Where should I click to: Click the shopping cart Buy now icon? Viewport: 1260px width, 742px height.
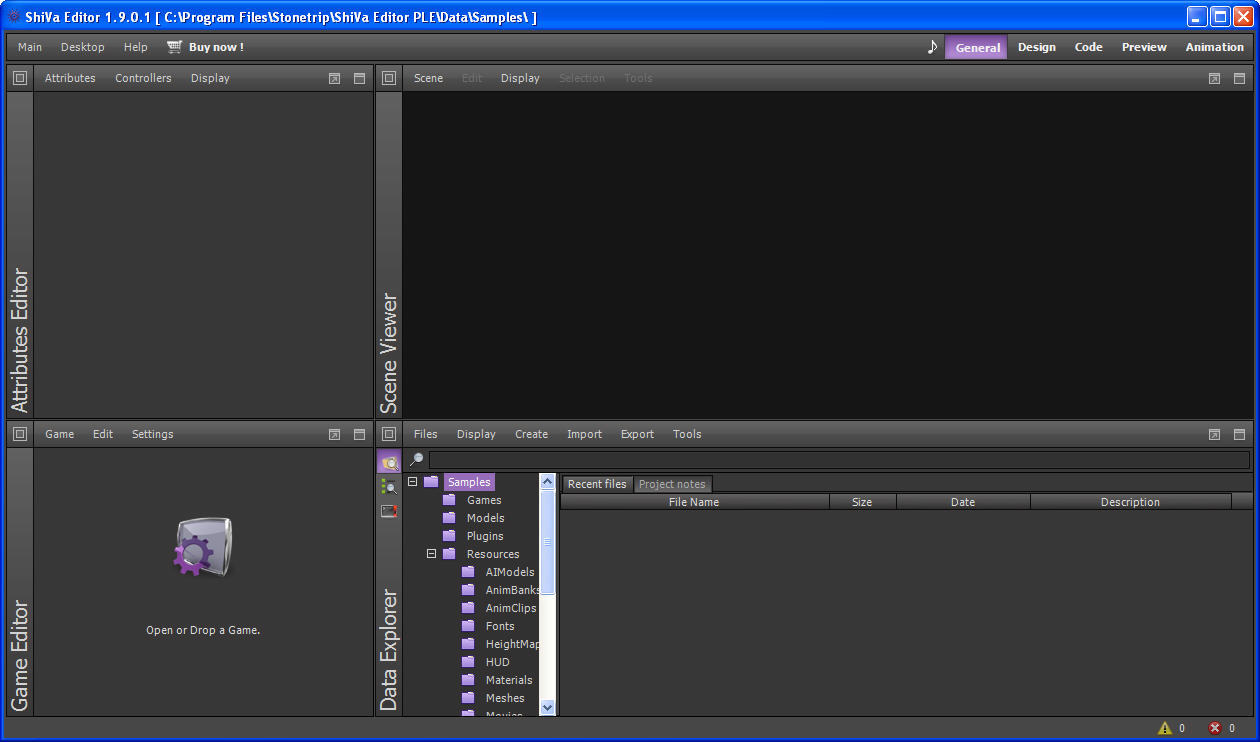coord(174,46)
